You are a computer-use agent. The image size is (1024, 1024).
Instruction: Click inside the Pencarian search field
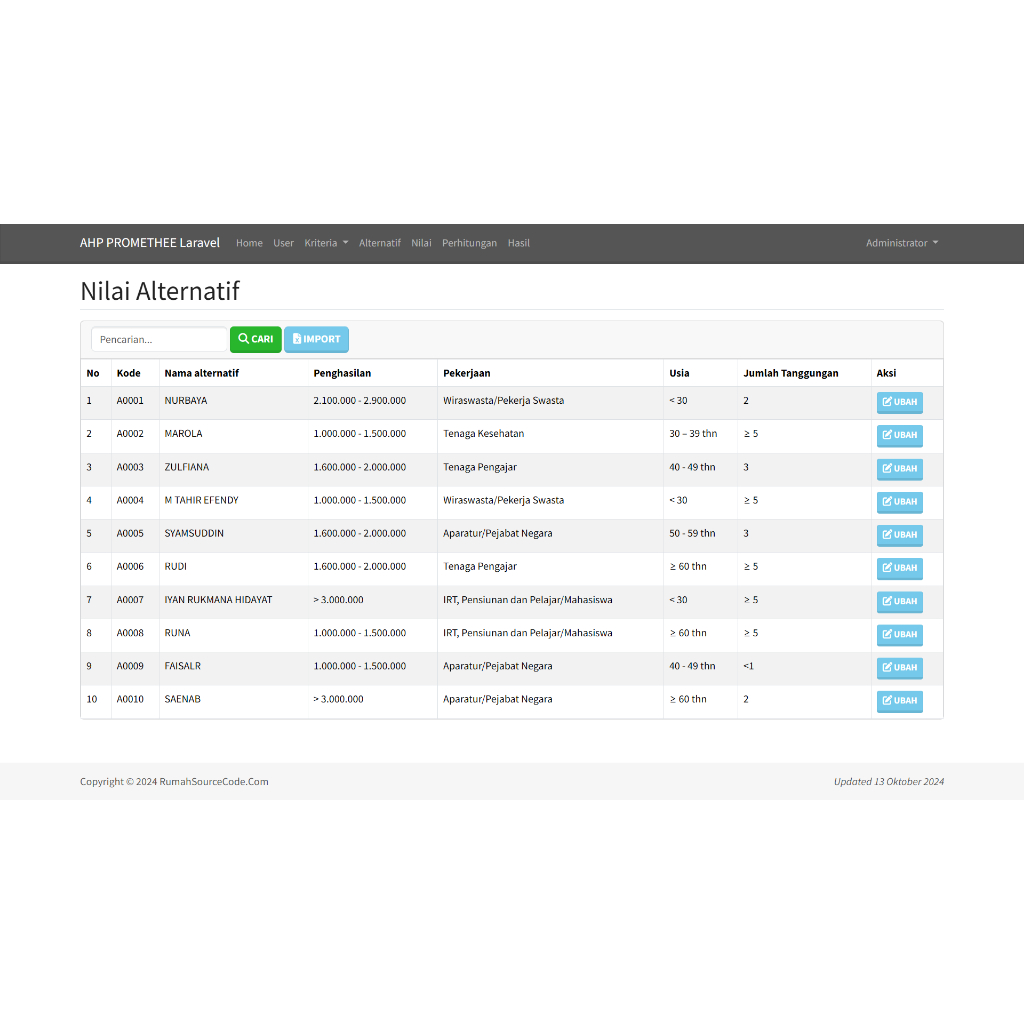pyautogui.click(x=160, y=340)
